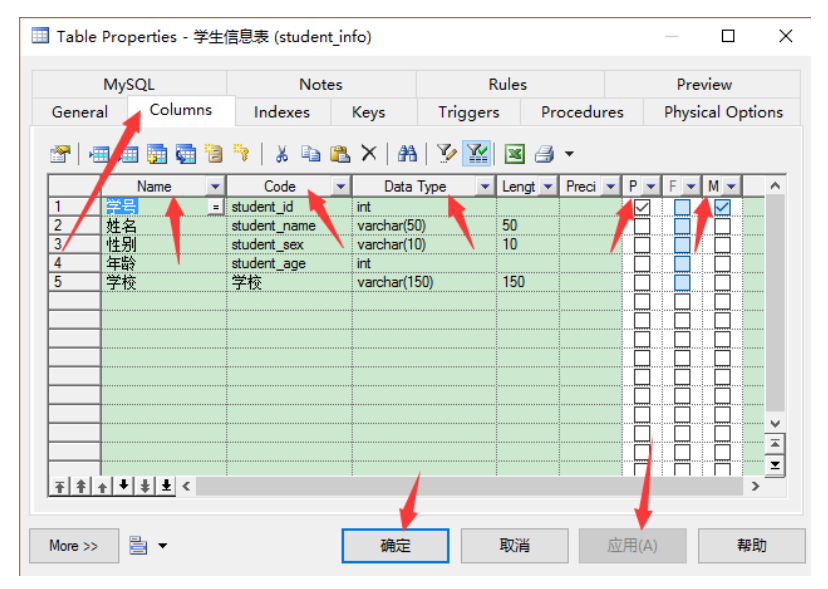The width and height of the screenshot is (828, 589).
Task: Open the Data Type column header dropdown
Action: pos(485,187)
